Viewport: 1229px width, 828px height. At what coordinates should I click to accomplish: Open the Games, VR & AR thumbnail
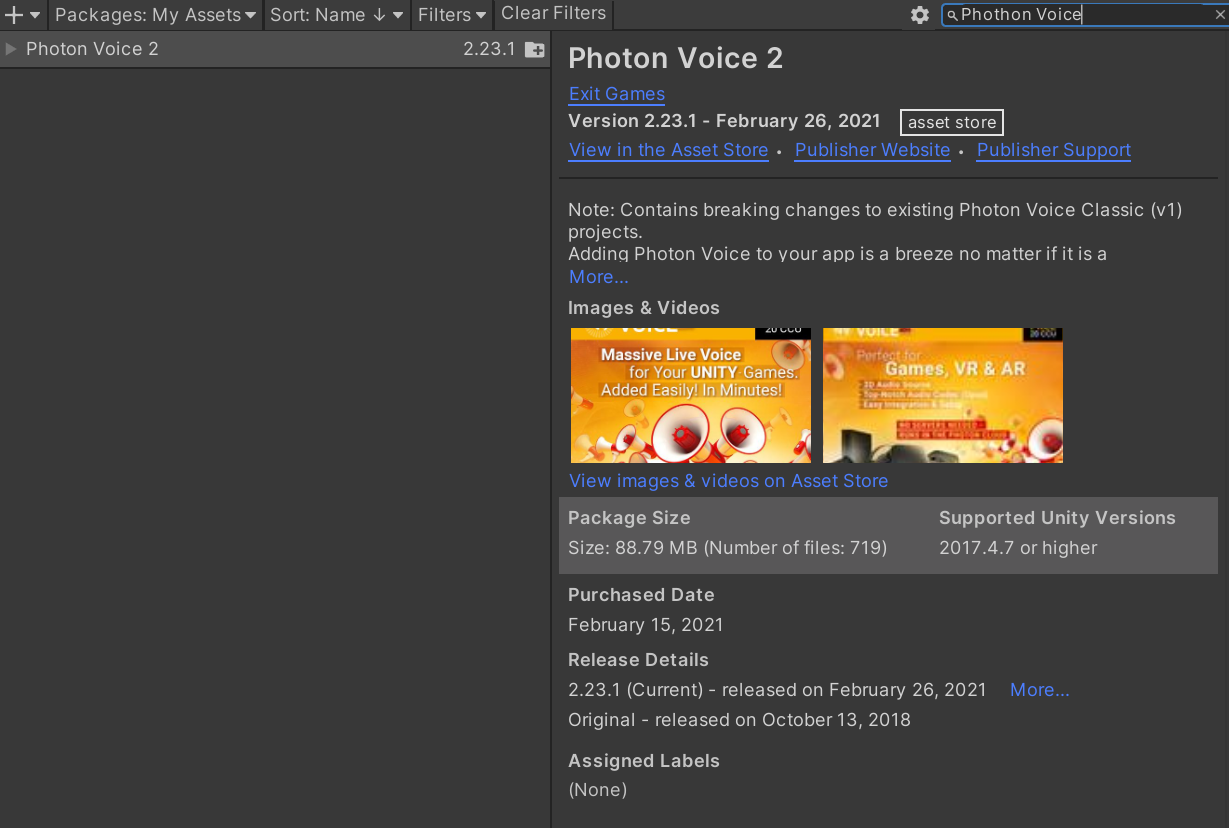(943, 395)
